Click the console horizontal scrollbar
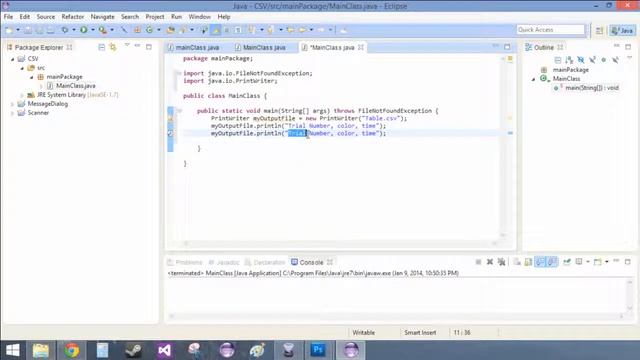Screen dimensions: 640x360 pyautogui.click(x=396, y=316)
